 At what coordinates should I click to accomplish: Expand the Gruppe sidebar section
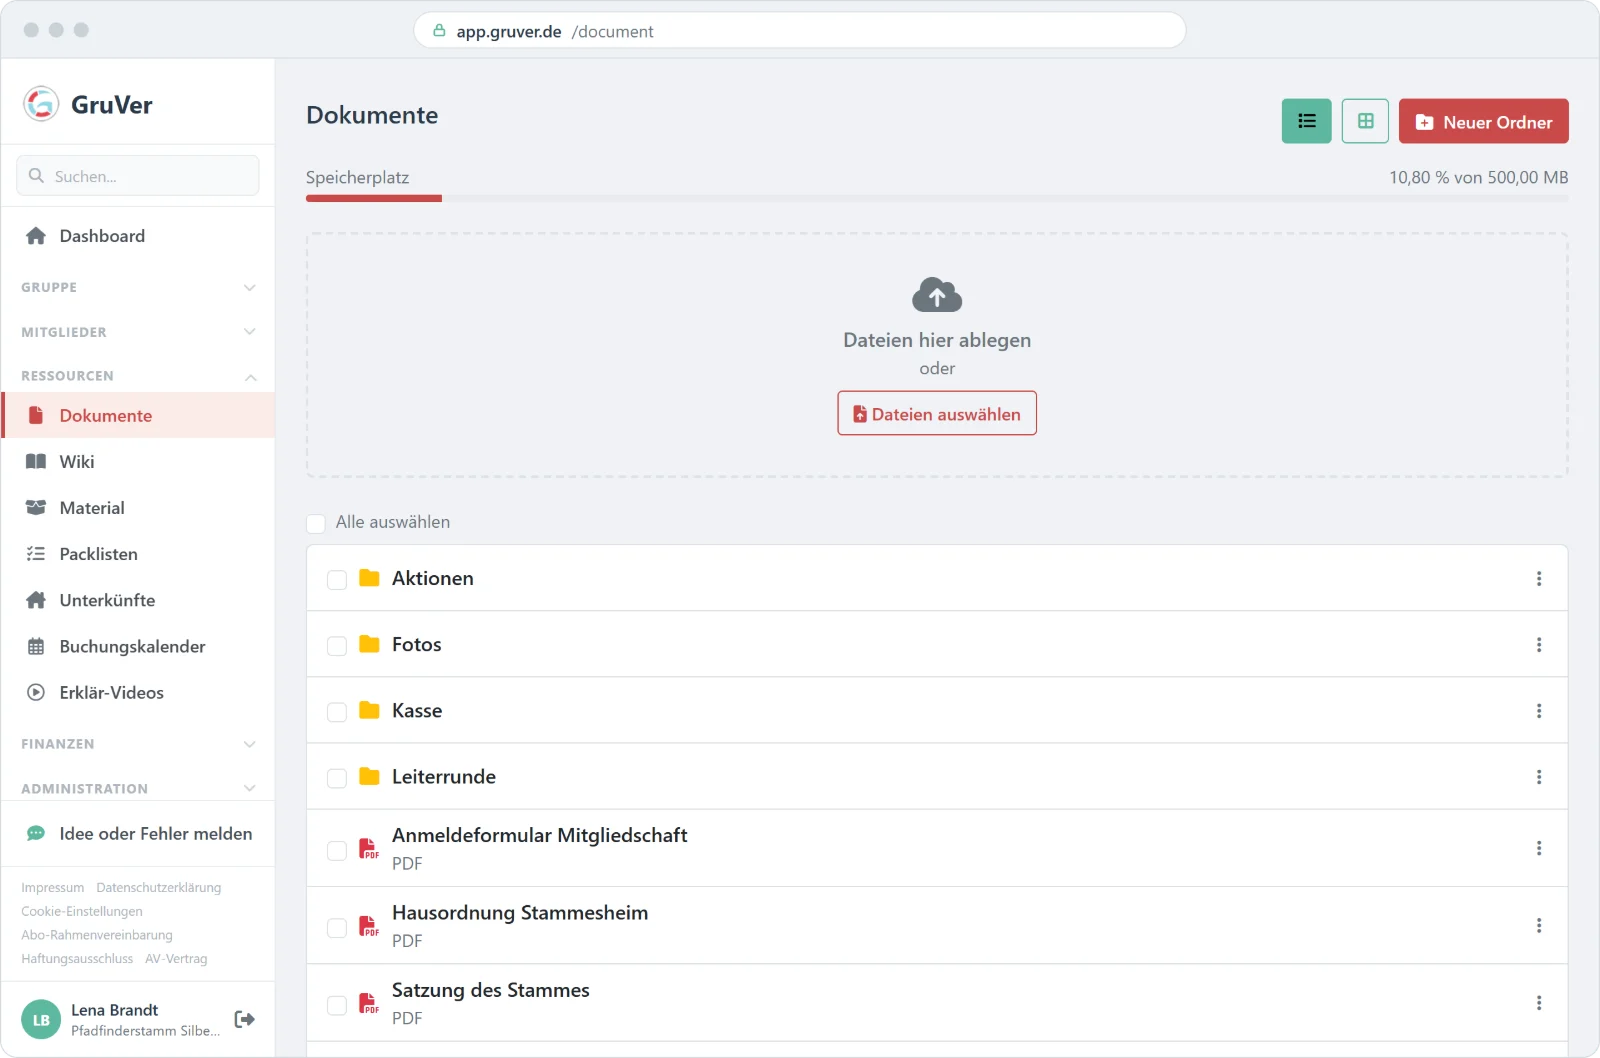[x=138, y=287]
